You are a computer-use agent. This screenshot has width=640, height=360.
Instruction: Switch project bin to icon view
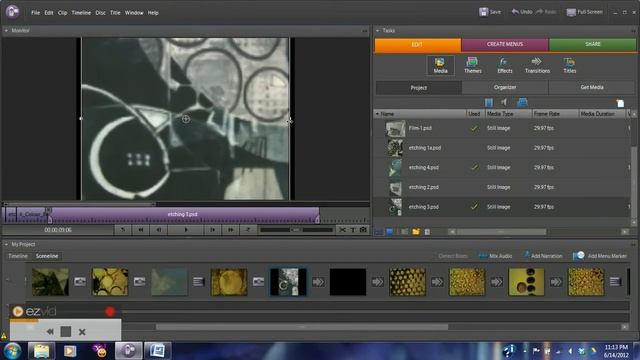coord(390,232)
